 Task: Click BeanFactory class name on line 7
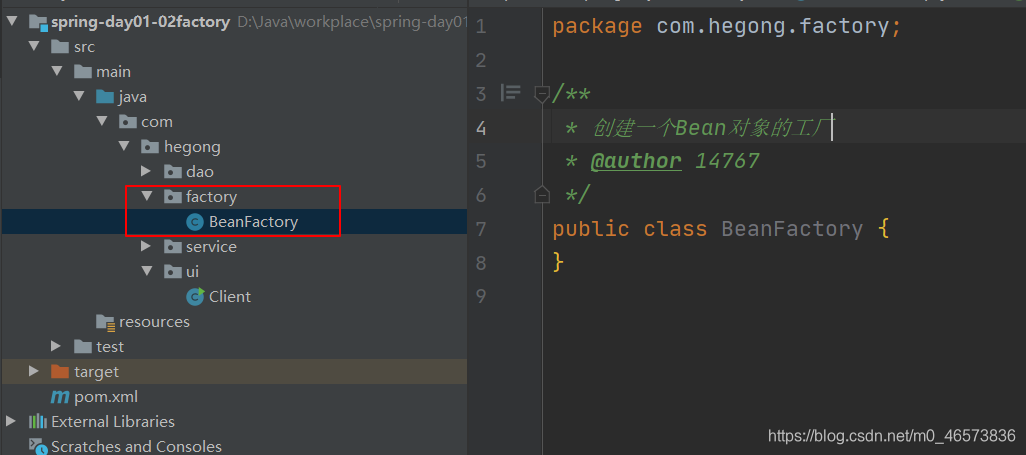(x=792, y=229)
